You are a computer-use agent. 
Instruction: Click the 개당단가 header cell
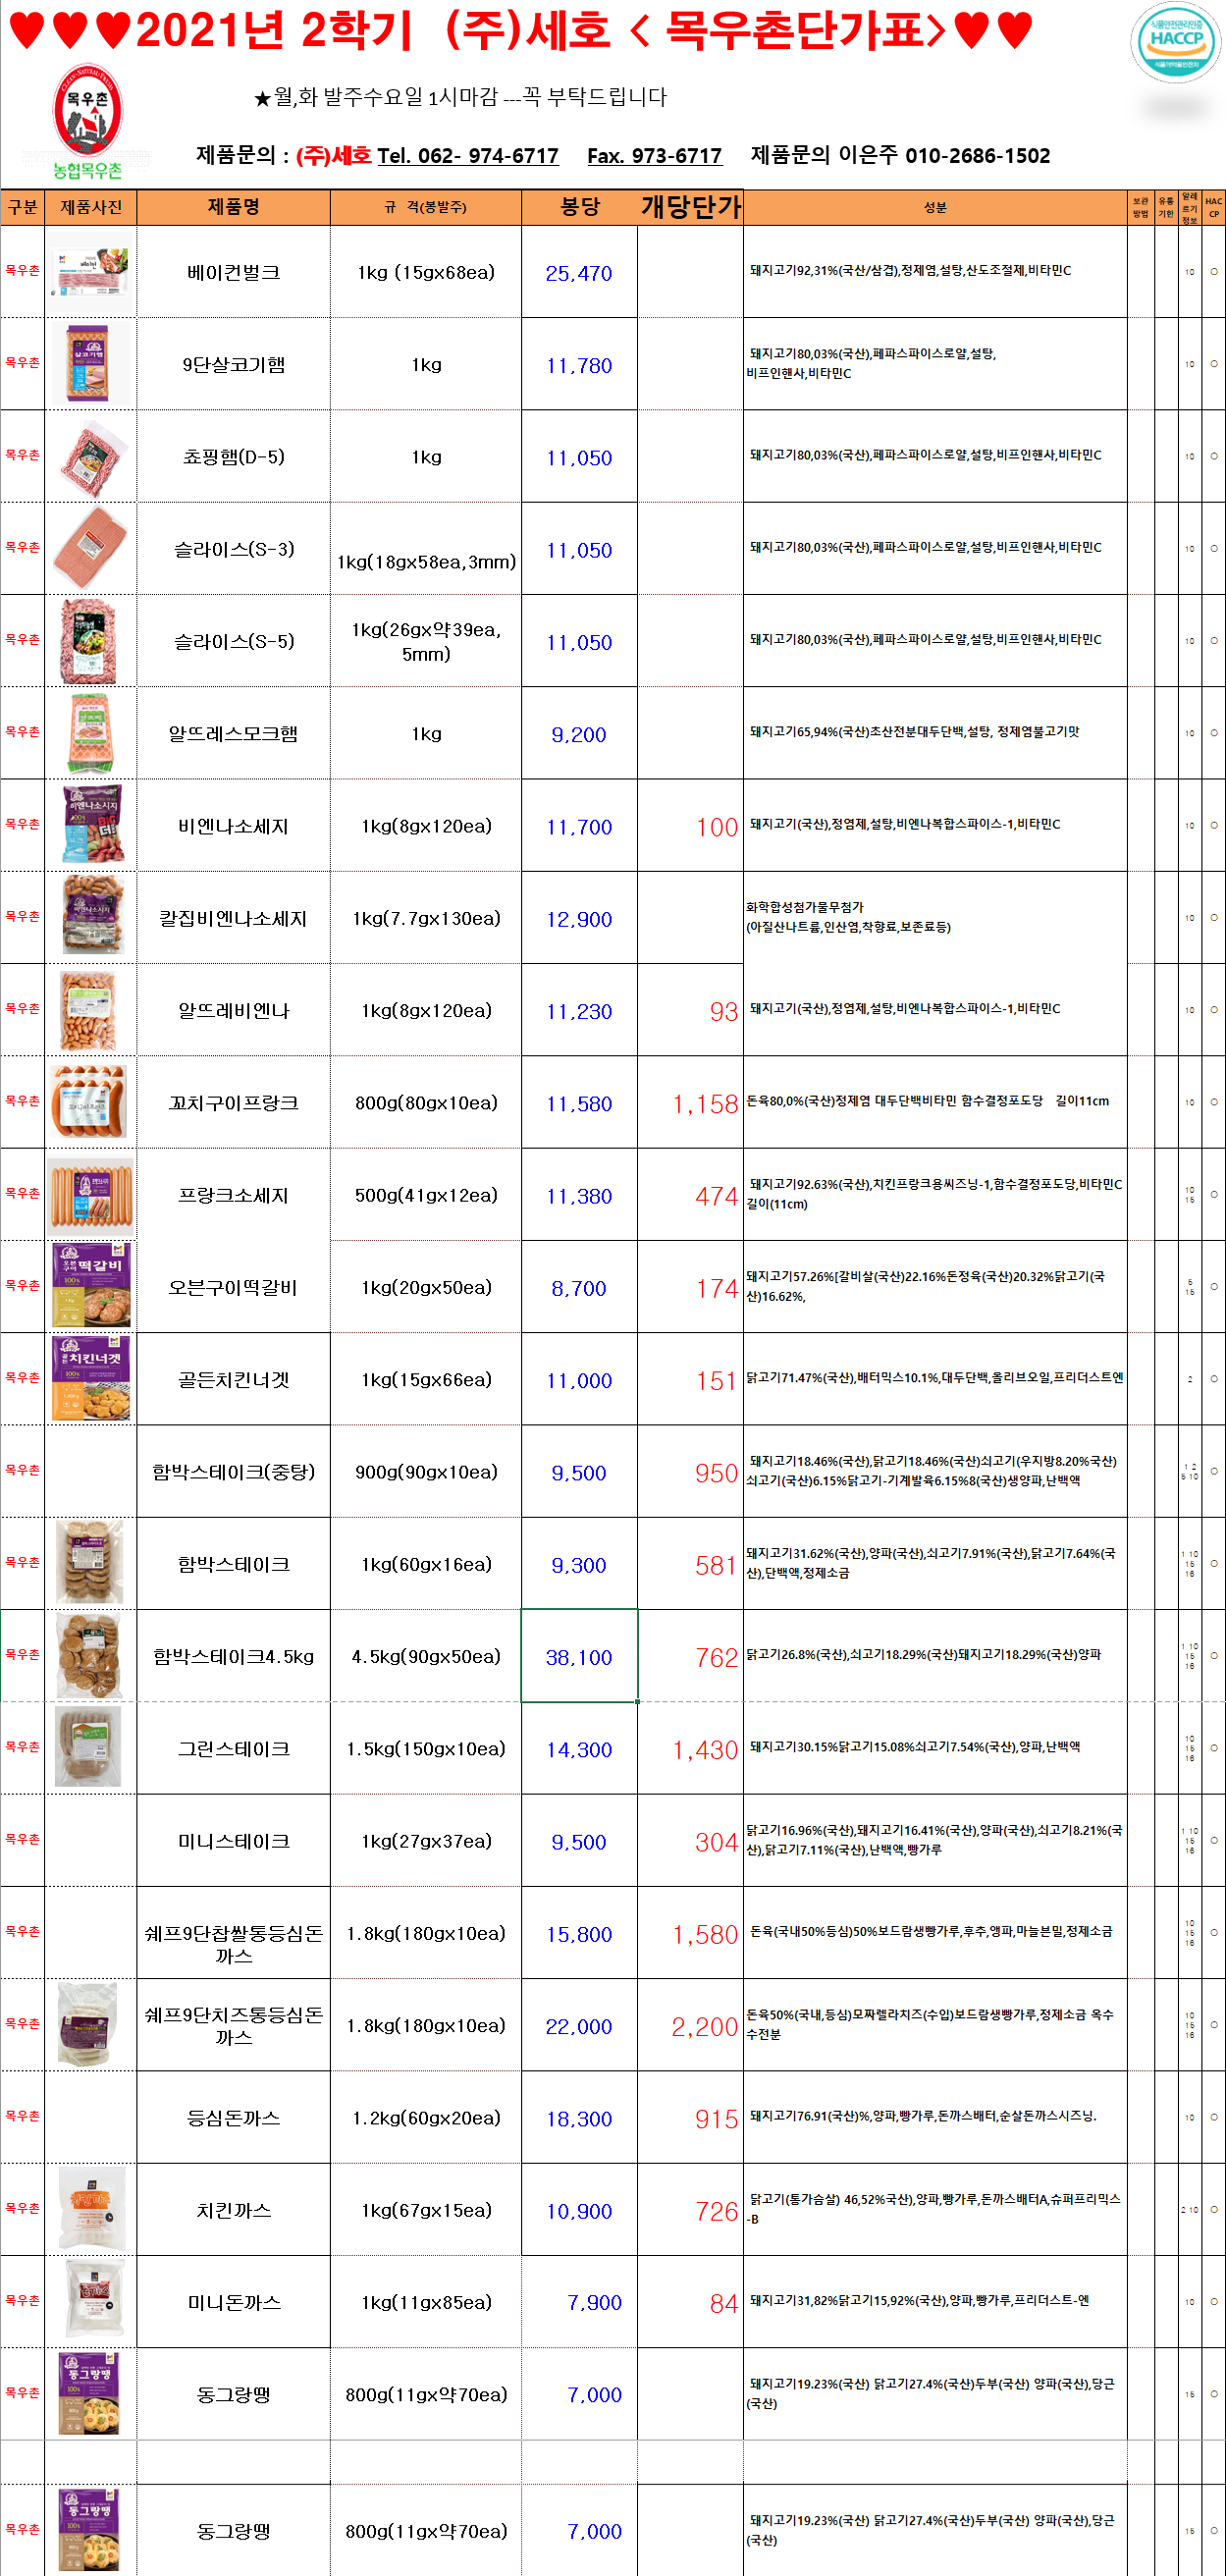pyautogui.click(x=690, y=207)
